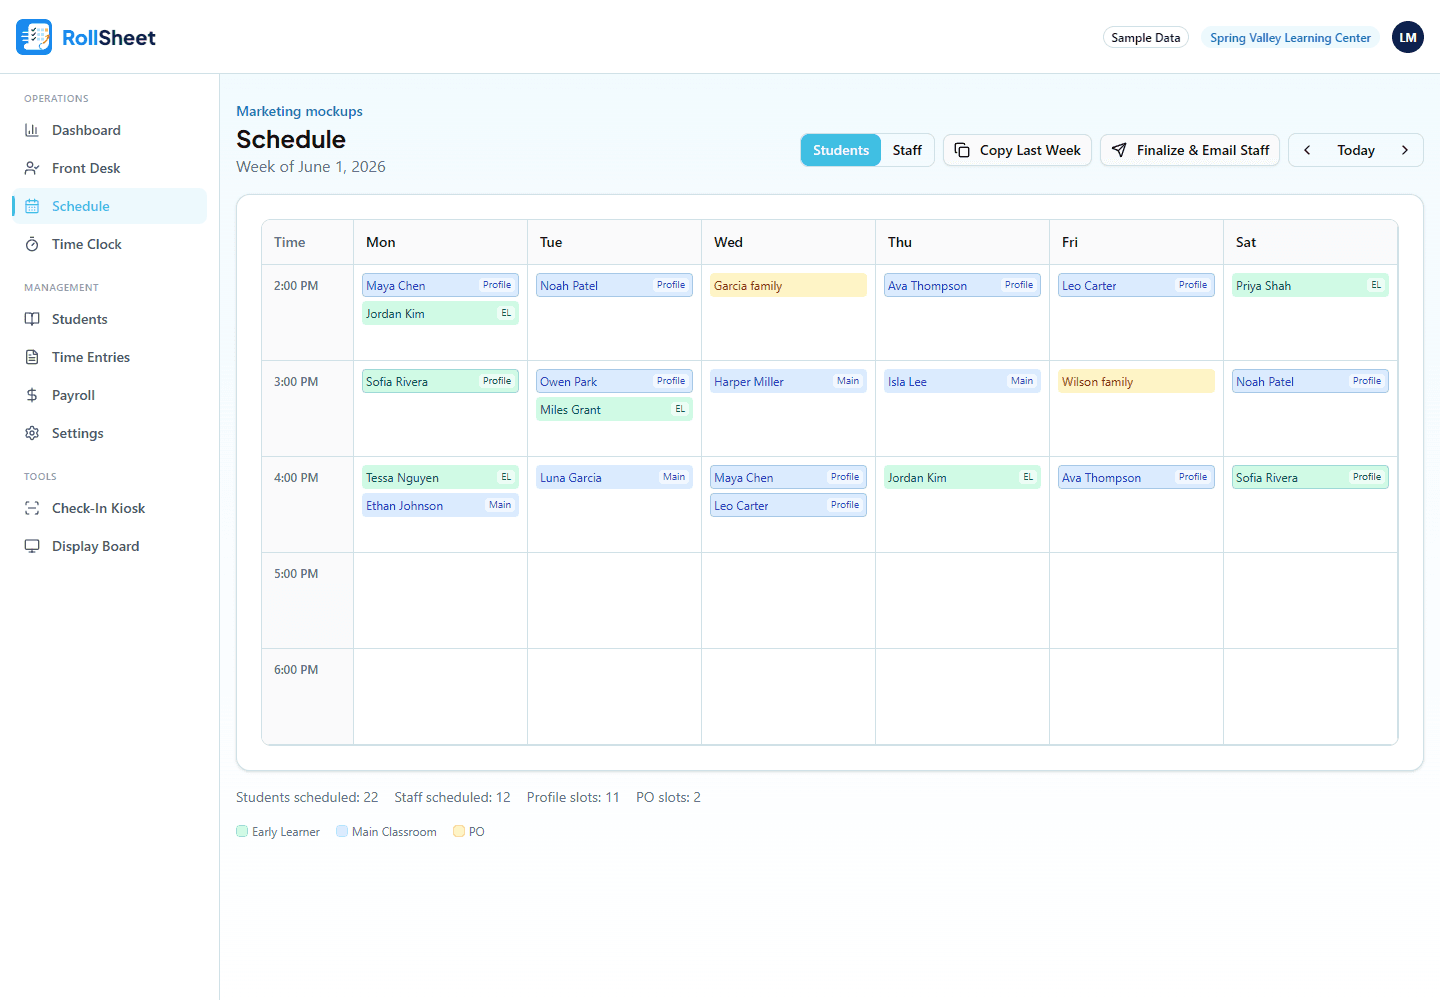This screenshot has width=1440, height=1000.
Task: Click the Sample Data badge
Action: click(1146, 38)
